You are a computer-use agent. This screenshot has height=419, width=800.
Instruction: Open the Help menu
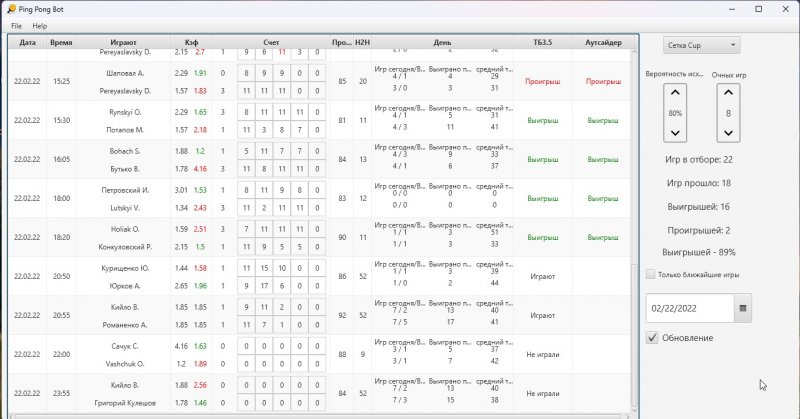coord(39,25)
